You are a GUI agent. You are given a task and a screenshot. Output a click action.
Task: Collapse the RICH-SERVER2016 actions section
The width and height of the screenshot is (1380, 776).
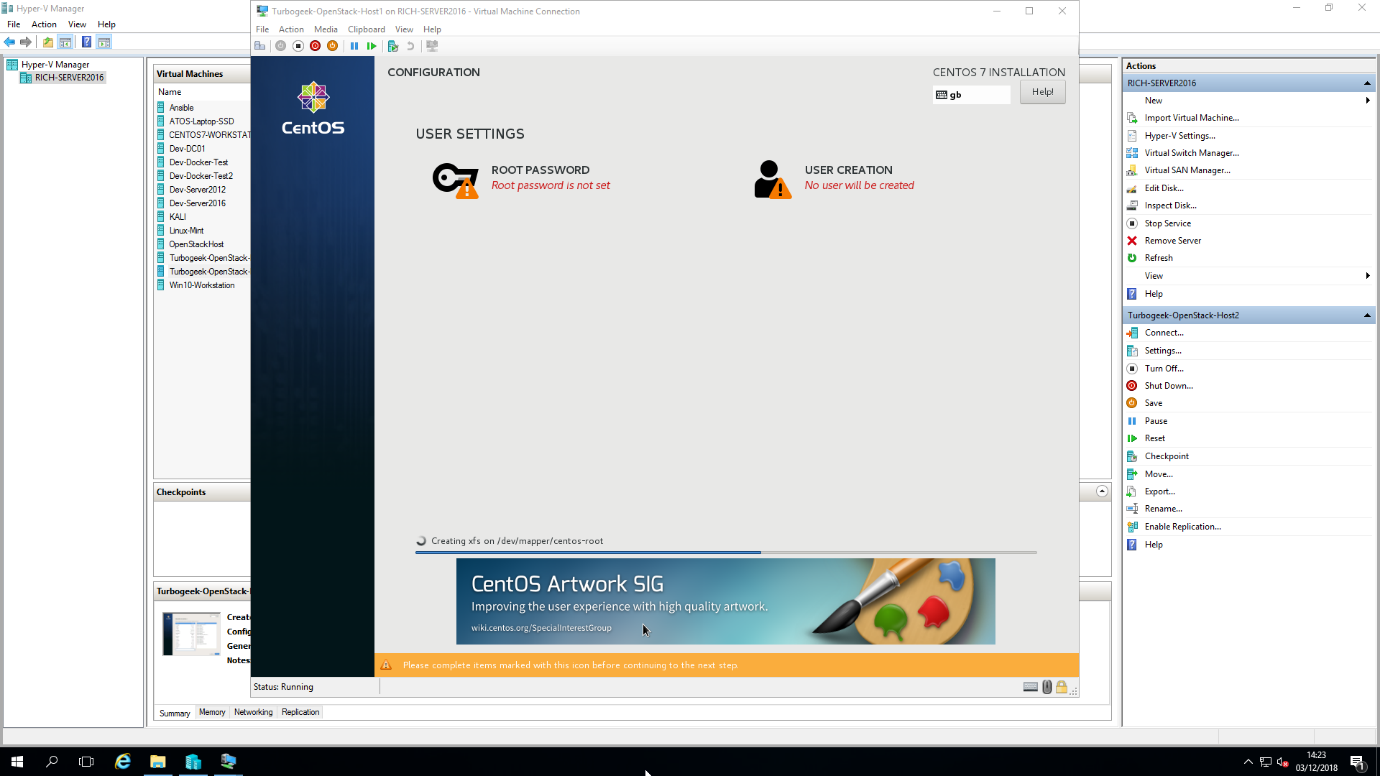pos(1367,83)
